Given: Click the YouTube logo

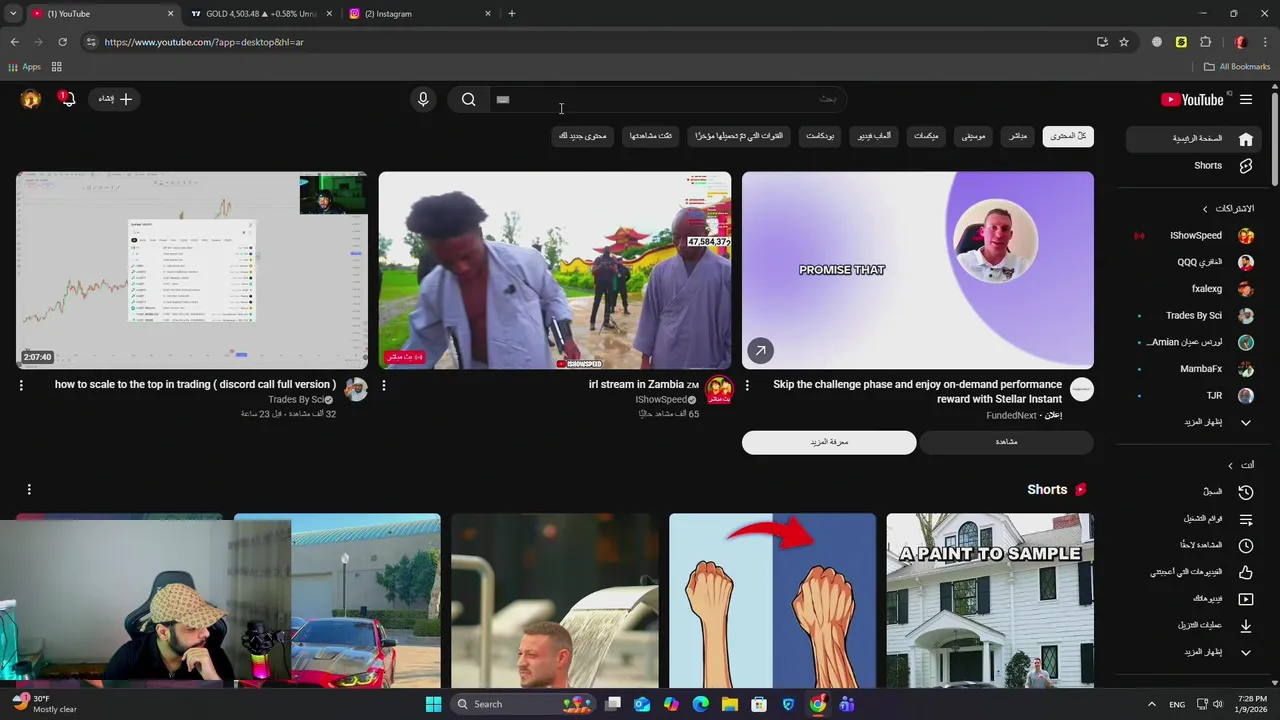Looking at the screenshot, I should coord(1192,99).
